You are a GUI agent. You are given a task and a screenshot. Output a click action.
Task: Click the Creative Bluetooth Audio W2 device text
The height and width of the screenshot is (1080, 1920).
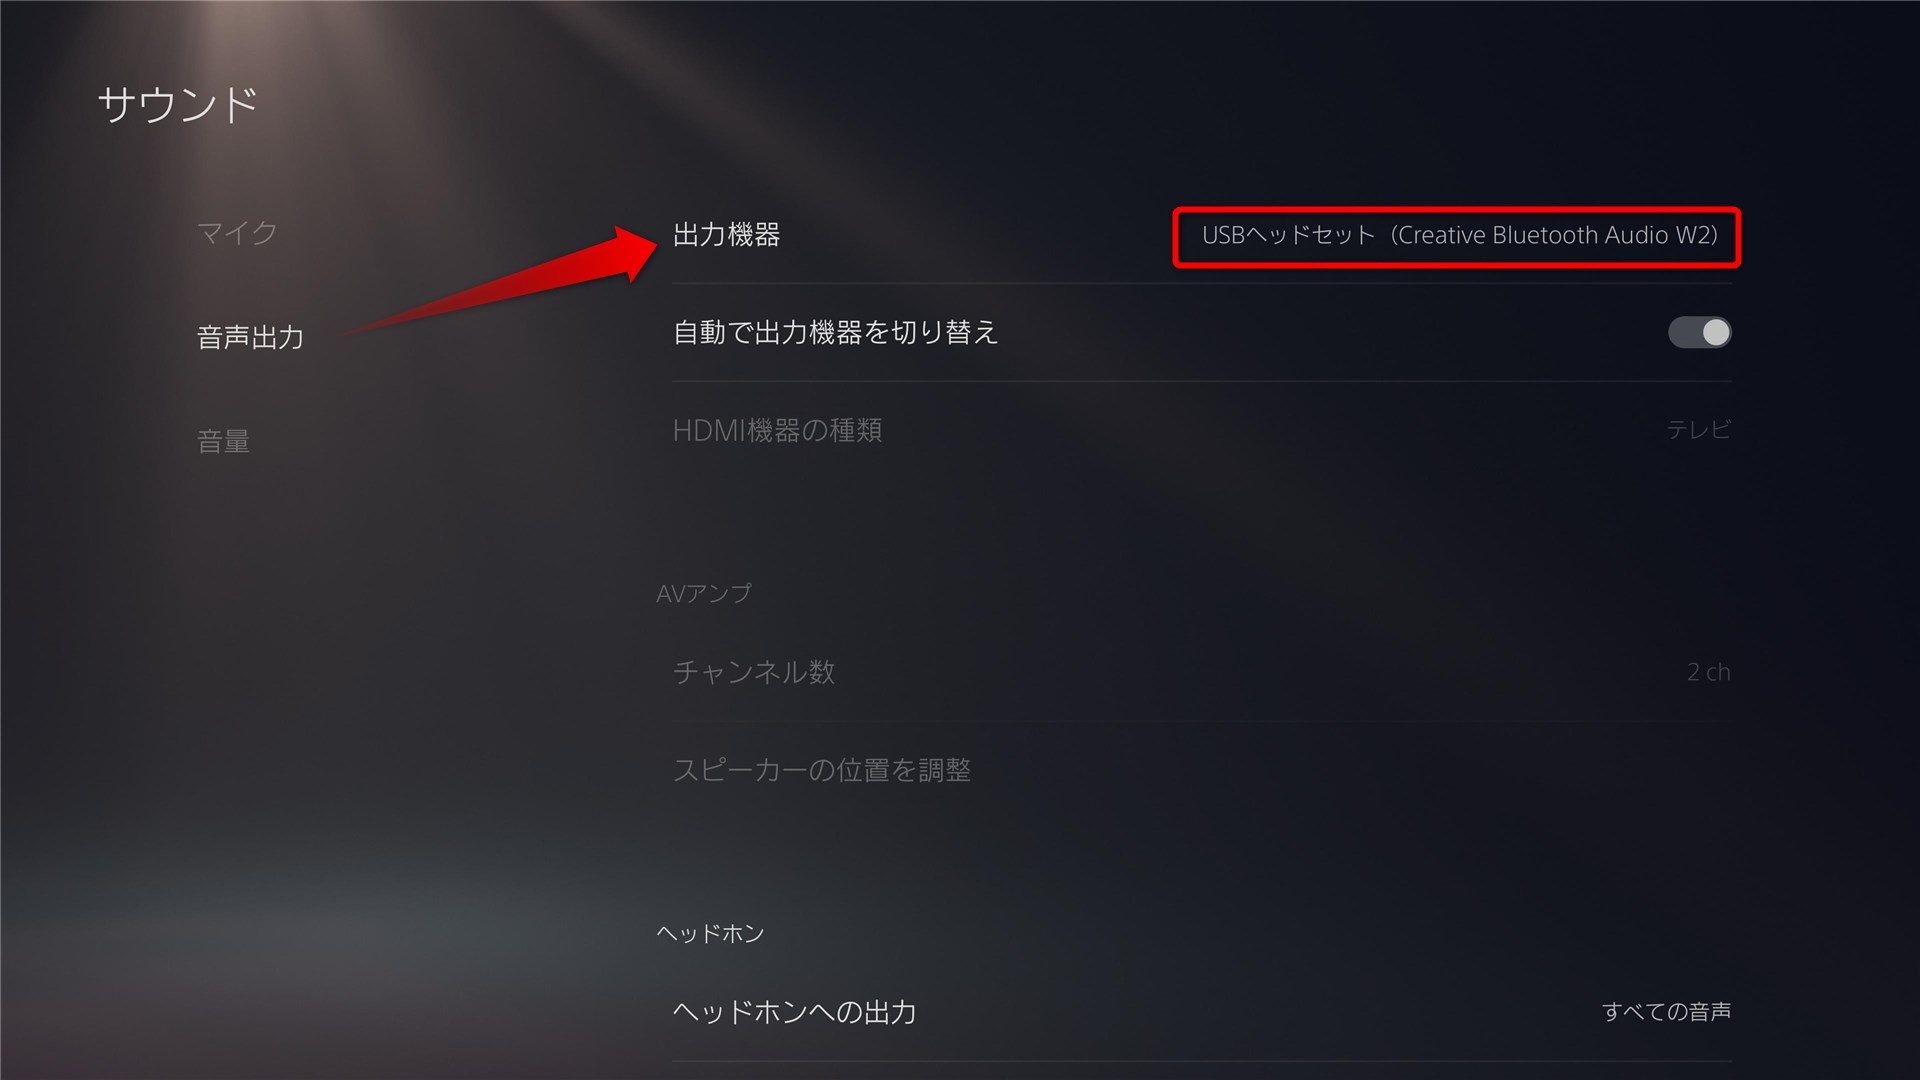pos(1557,235)
